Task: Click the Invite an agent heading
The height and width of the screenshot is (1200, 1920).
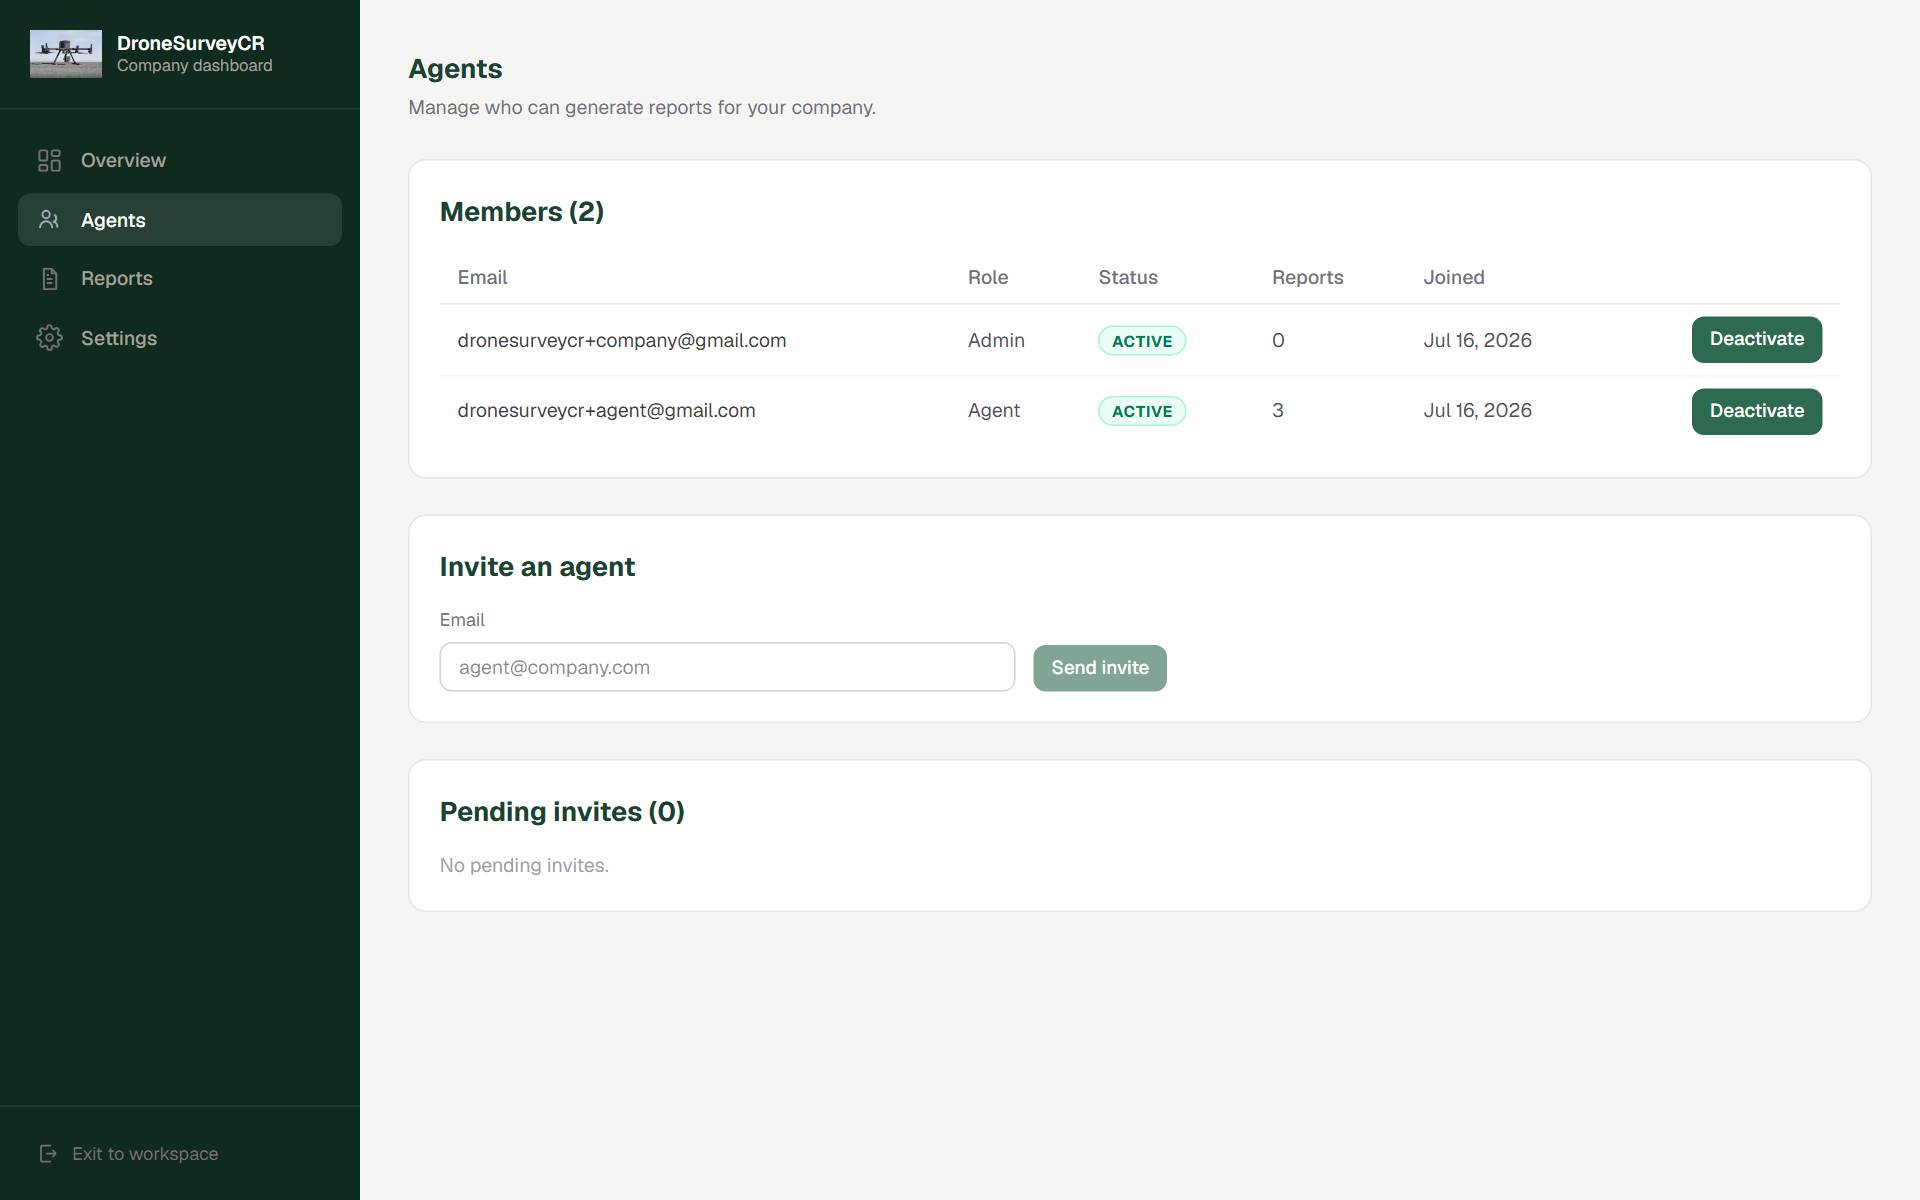Action: point(537,567)
